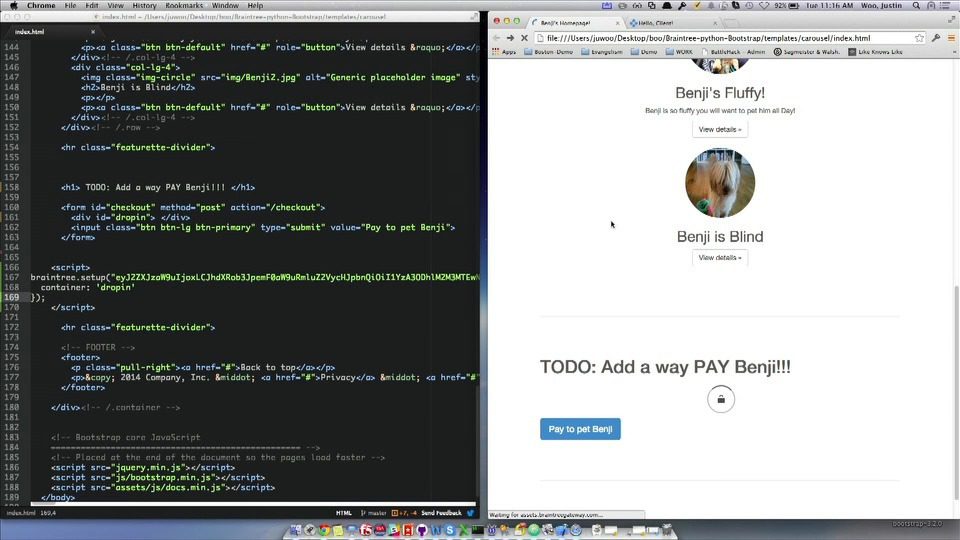Open the Chrome hamburger menu
Screen dimensions: 960x540
click(951, 38)
